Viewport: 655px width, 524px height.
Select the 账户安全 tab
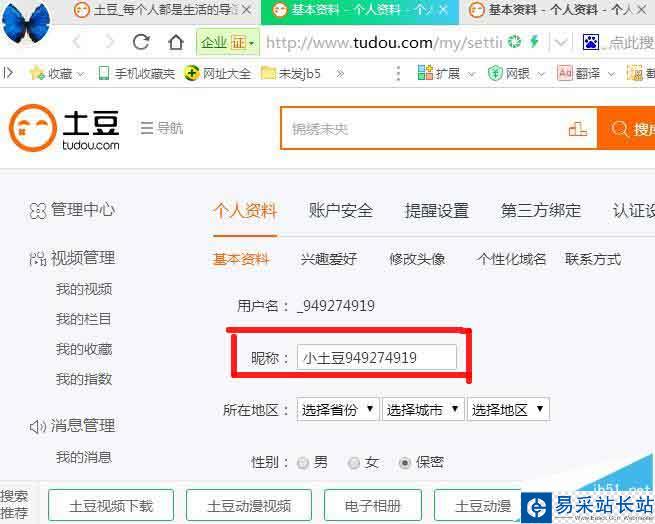(340, 210)
